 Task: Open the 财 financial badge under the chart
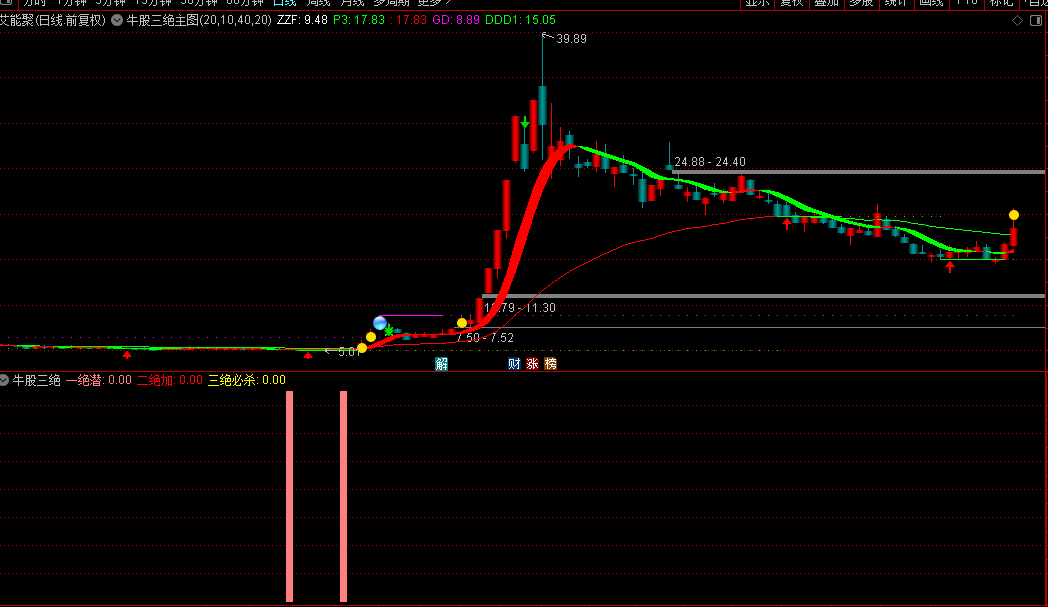click(514, 364)
